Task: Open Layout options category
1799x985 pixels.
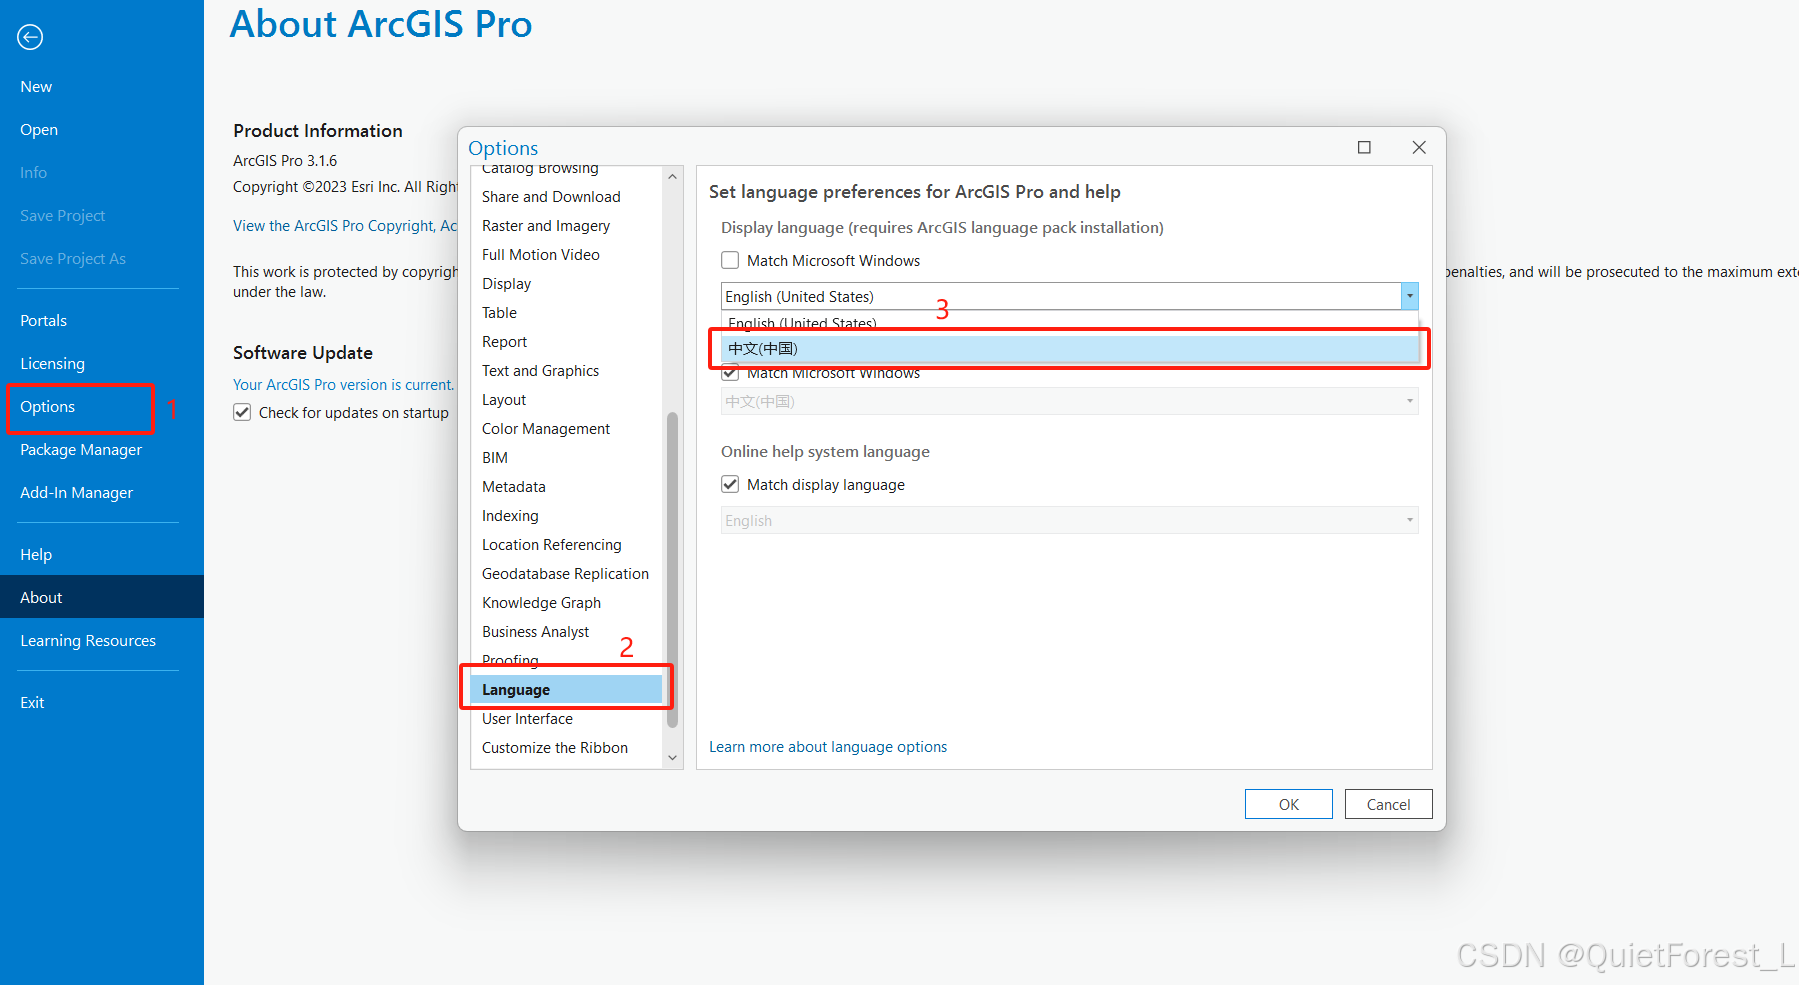Action: coord(504,400)
